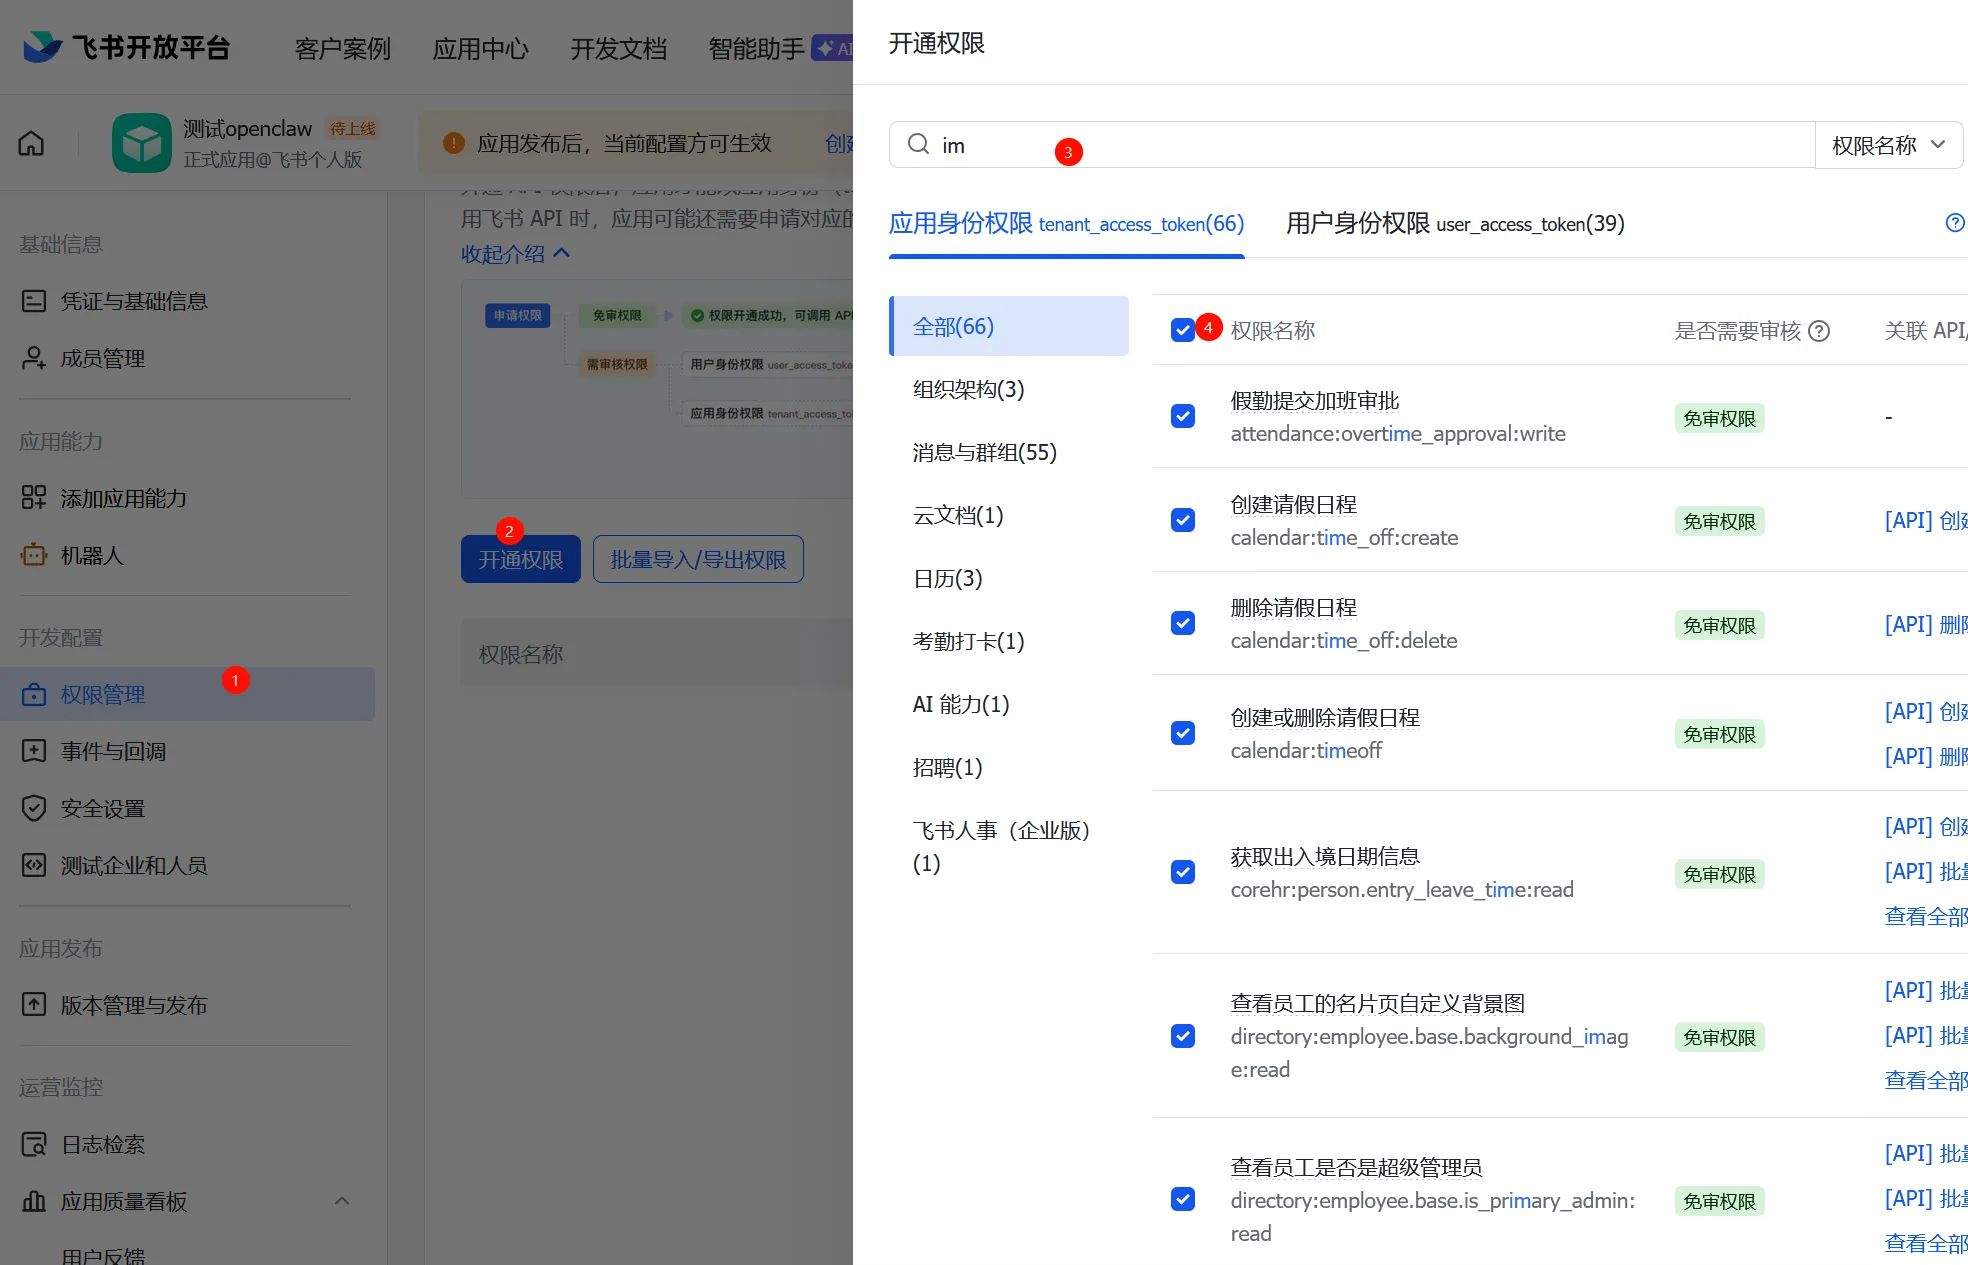Uncheck 查看员工的名片页自定义背景图 checkbox
Screen dimensions: 1968x1265
[1183, 1036]
